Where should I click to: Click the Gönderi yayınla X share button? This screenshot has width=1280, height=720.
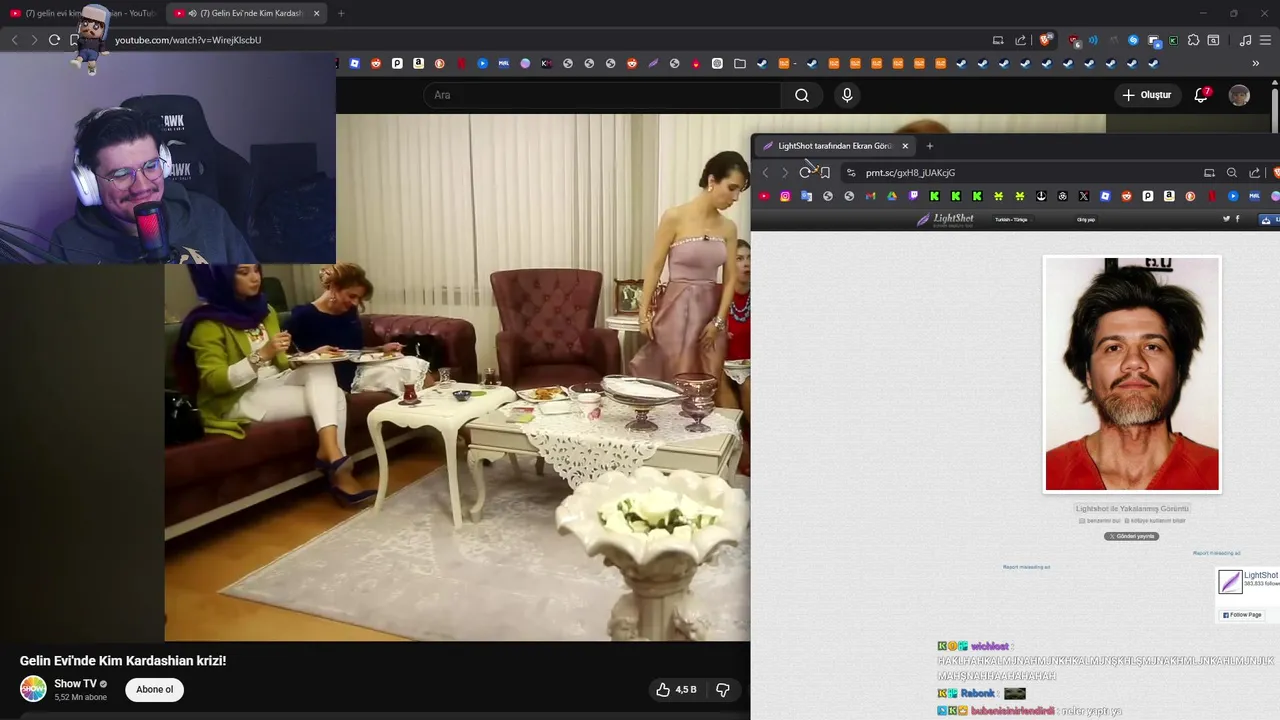(1131, 536)
